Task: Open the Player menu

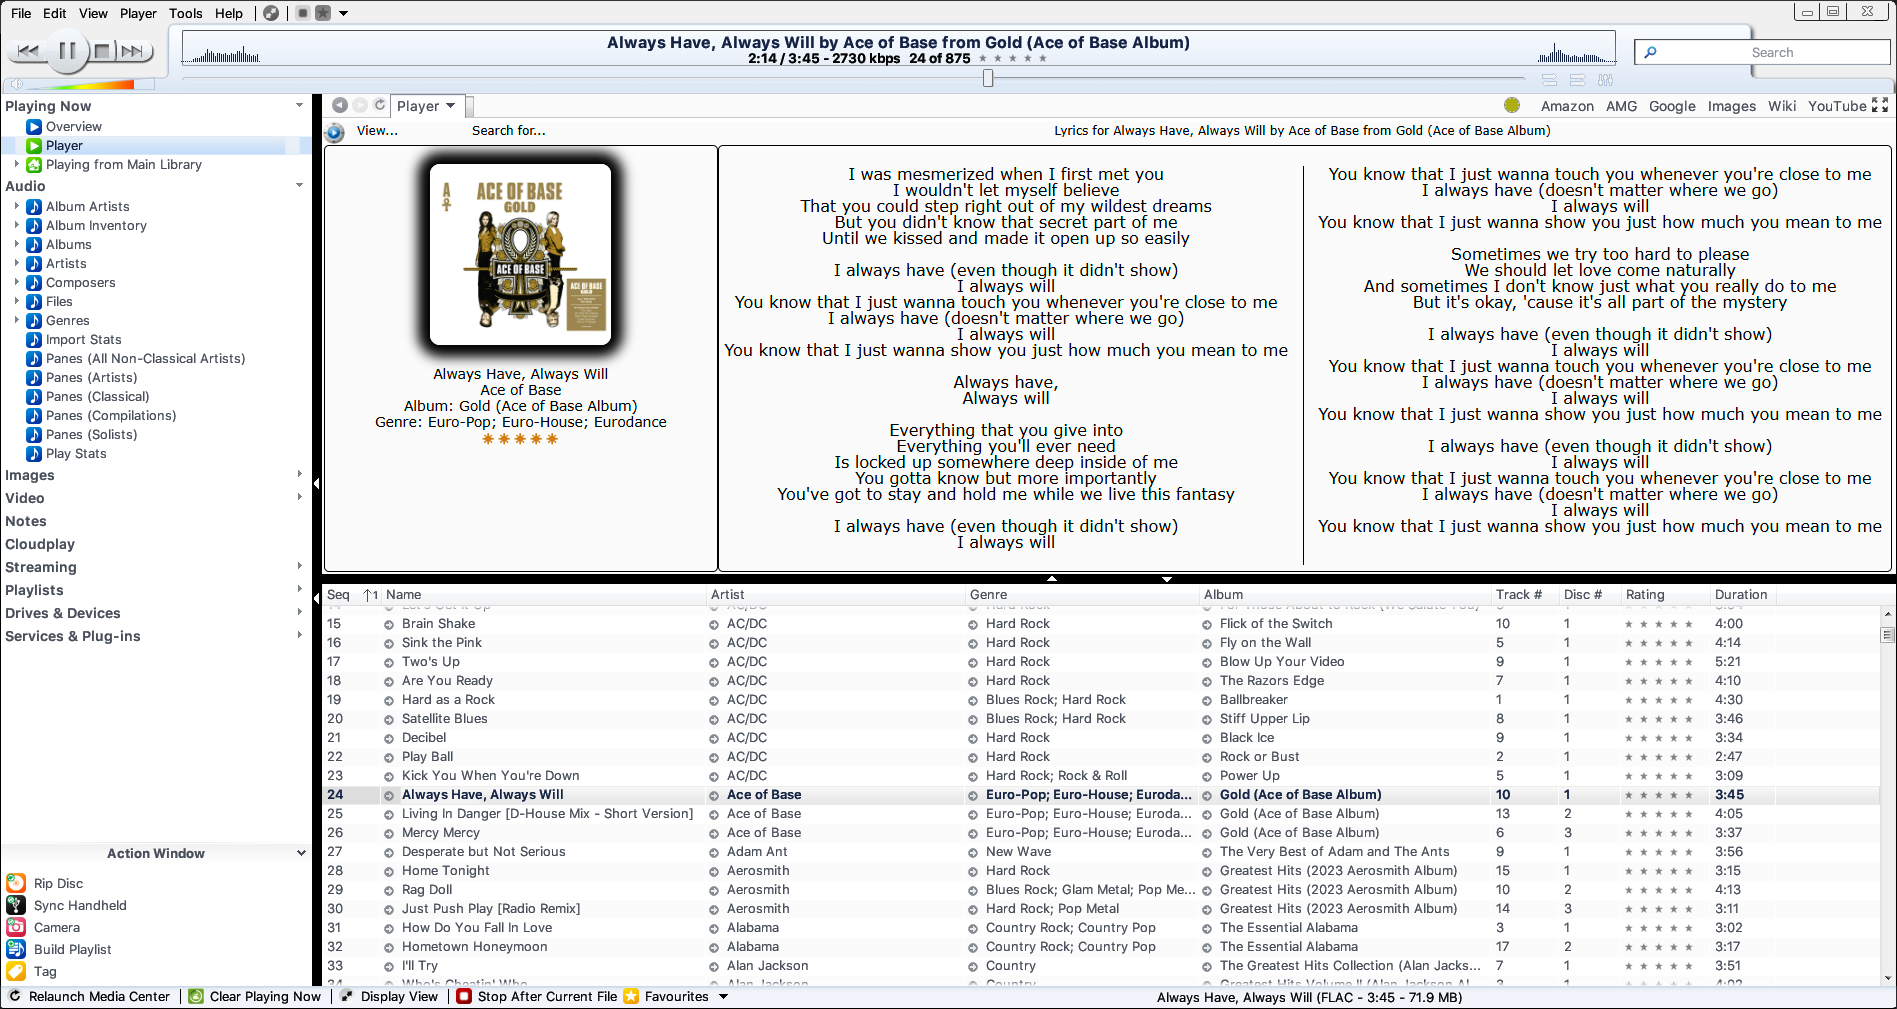Action: (x=138, y=13)
